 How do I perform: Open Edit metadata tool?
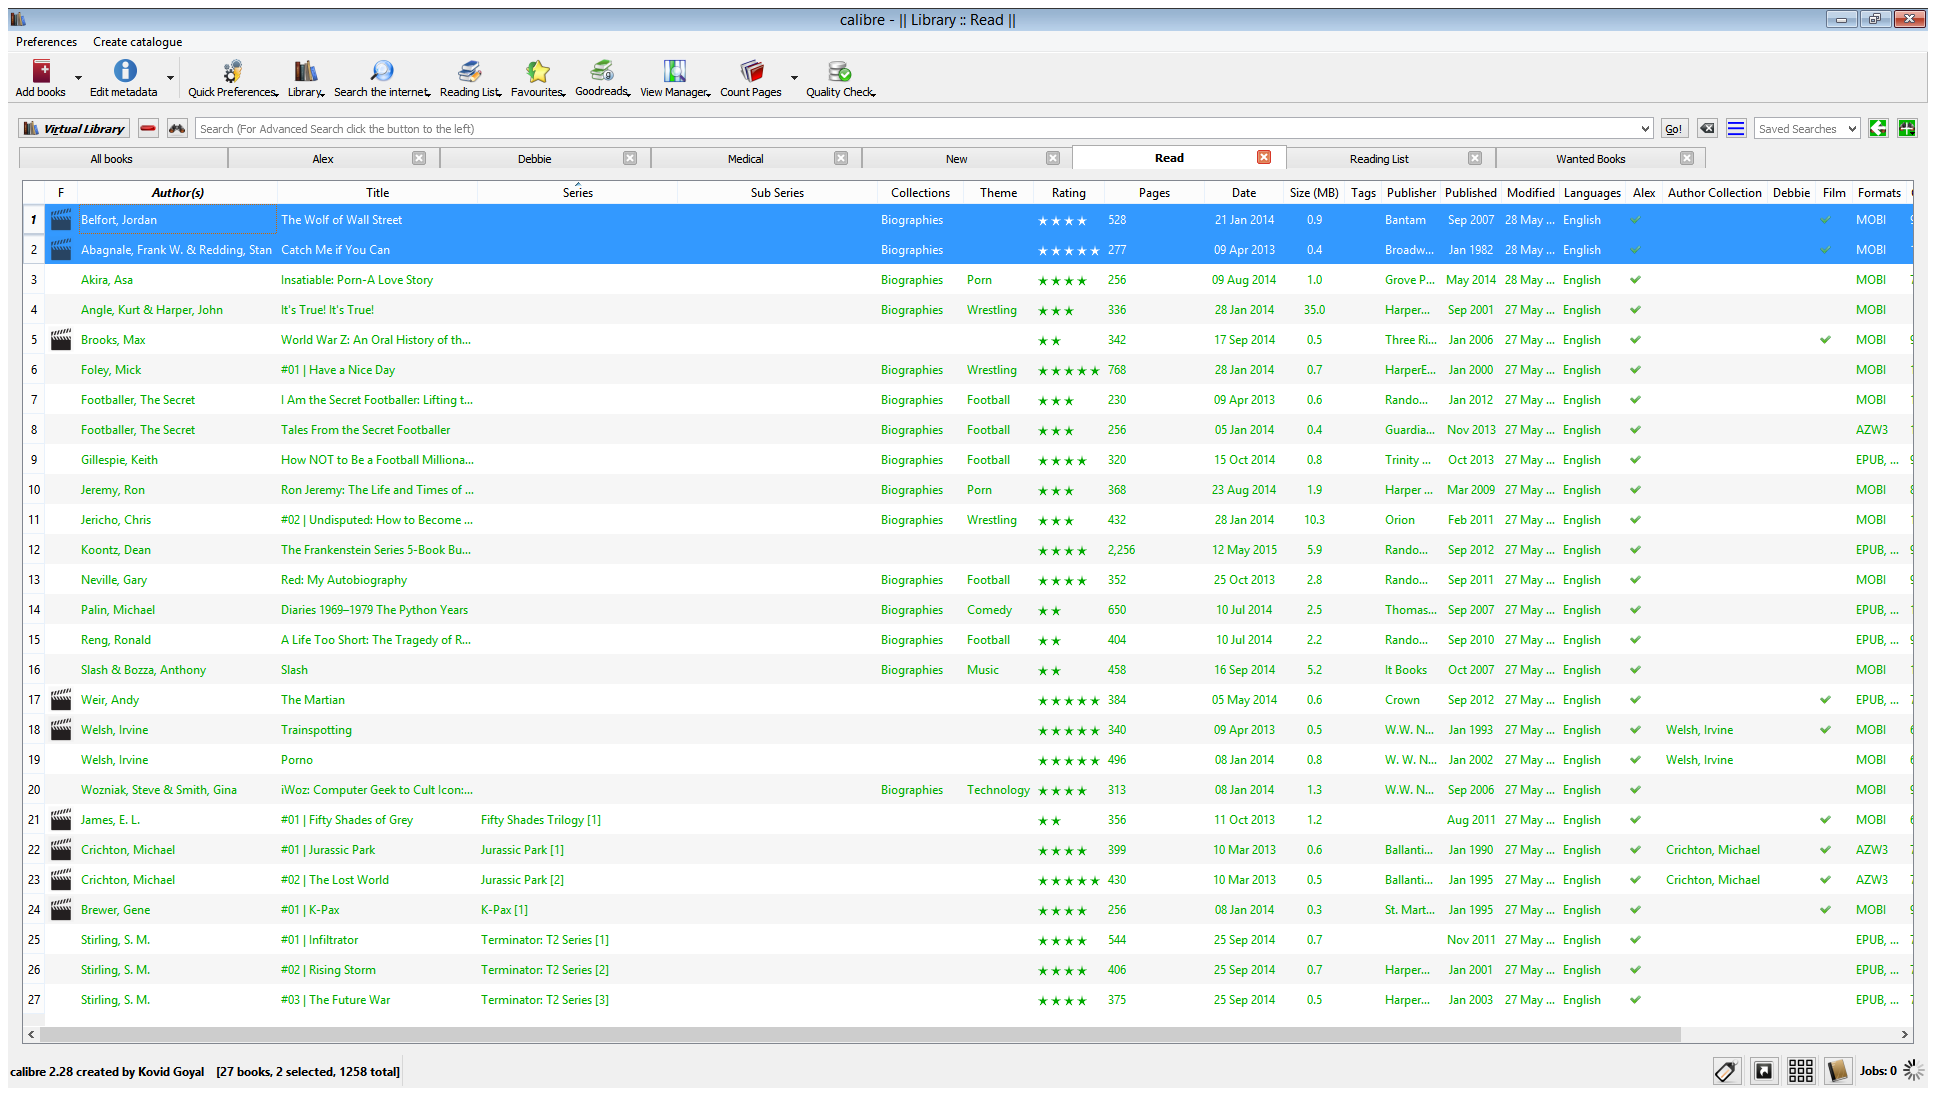[124, 72]
